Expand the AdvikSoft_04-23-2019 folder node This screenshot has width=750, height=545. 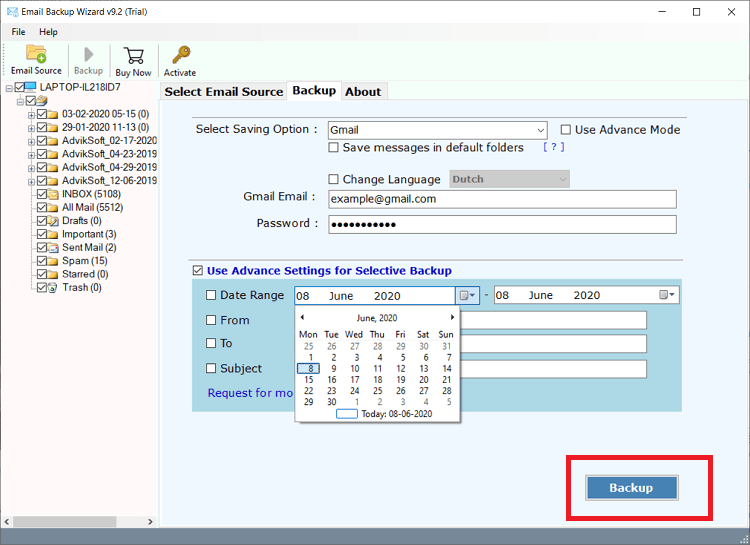tap(31, 155)
